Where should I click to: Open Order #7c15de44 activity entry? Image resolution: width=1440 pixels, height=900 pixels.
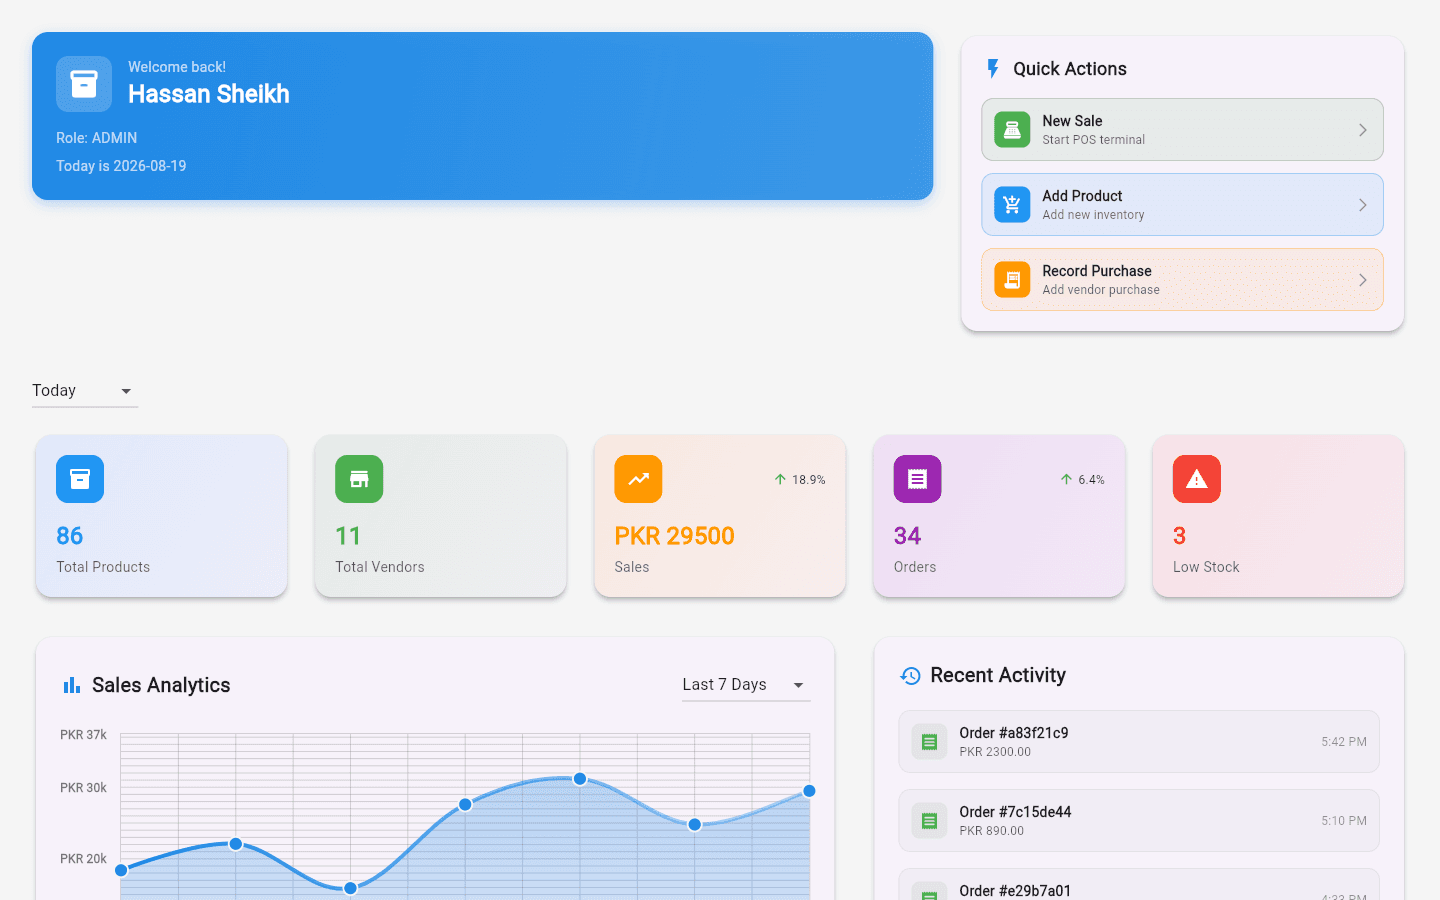click(x=1139, y=821)
